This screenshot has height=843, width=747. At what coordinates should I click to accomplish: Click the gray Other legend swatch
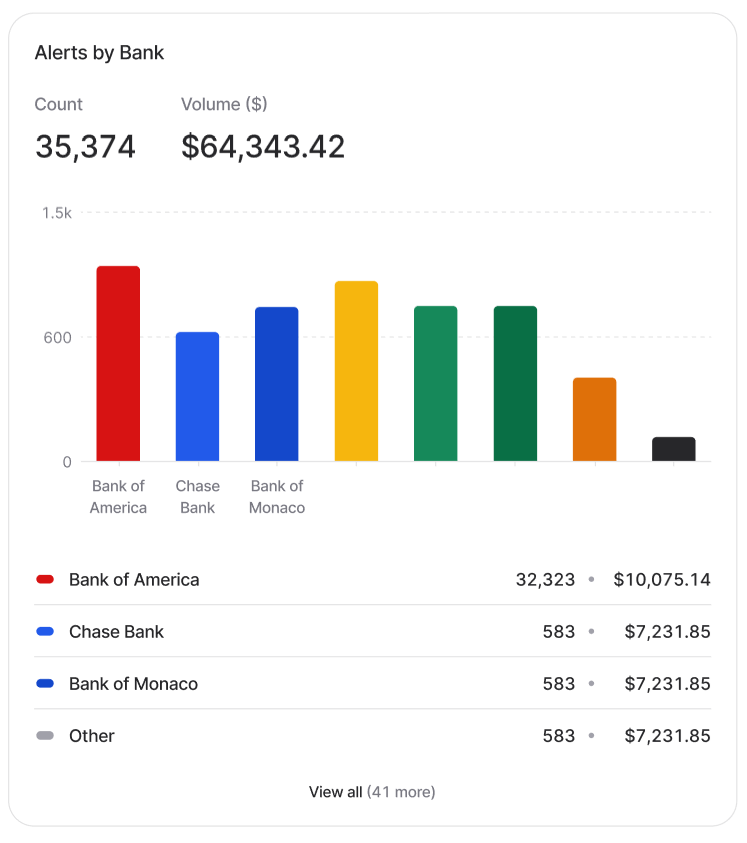pyautogui.click(x=45, y=736)
